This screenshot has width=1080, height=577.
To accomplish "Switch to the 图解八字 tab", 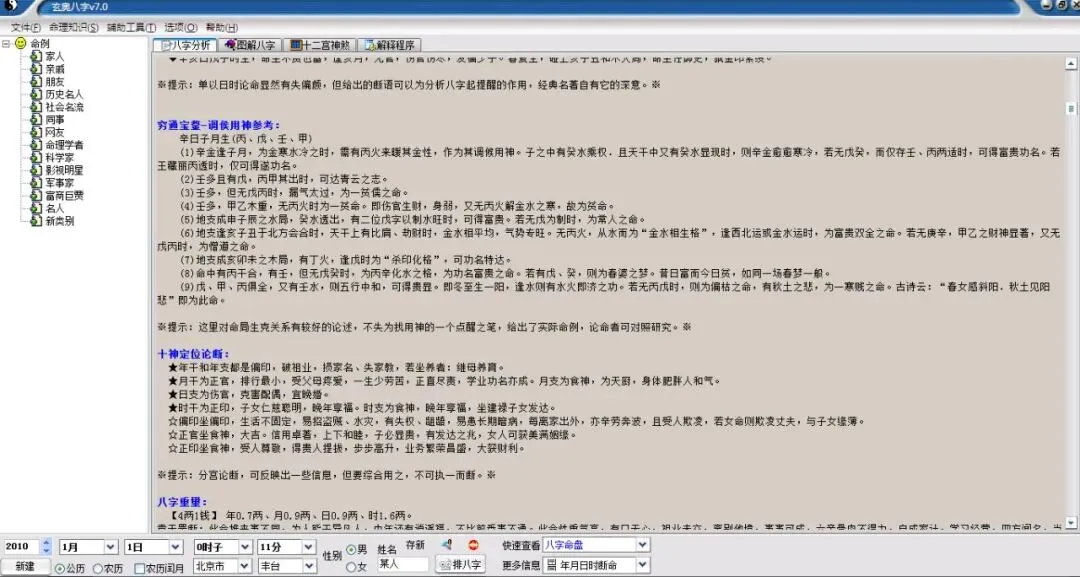I will (250, 45).
